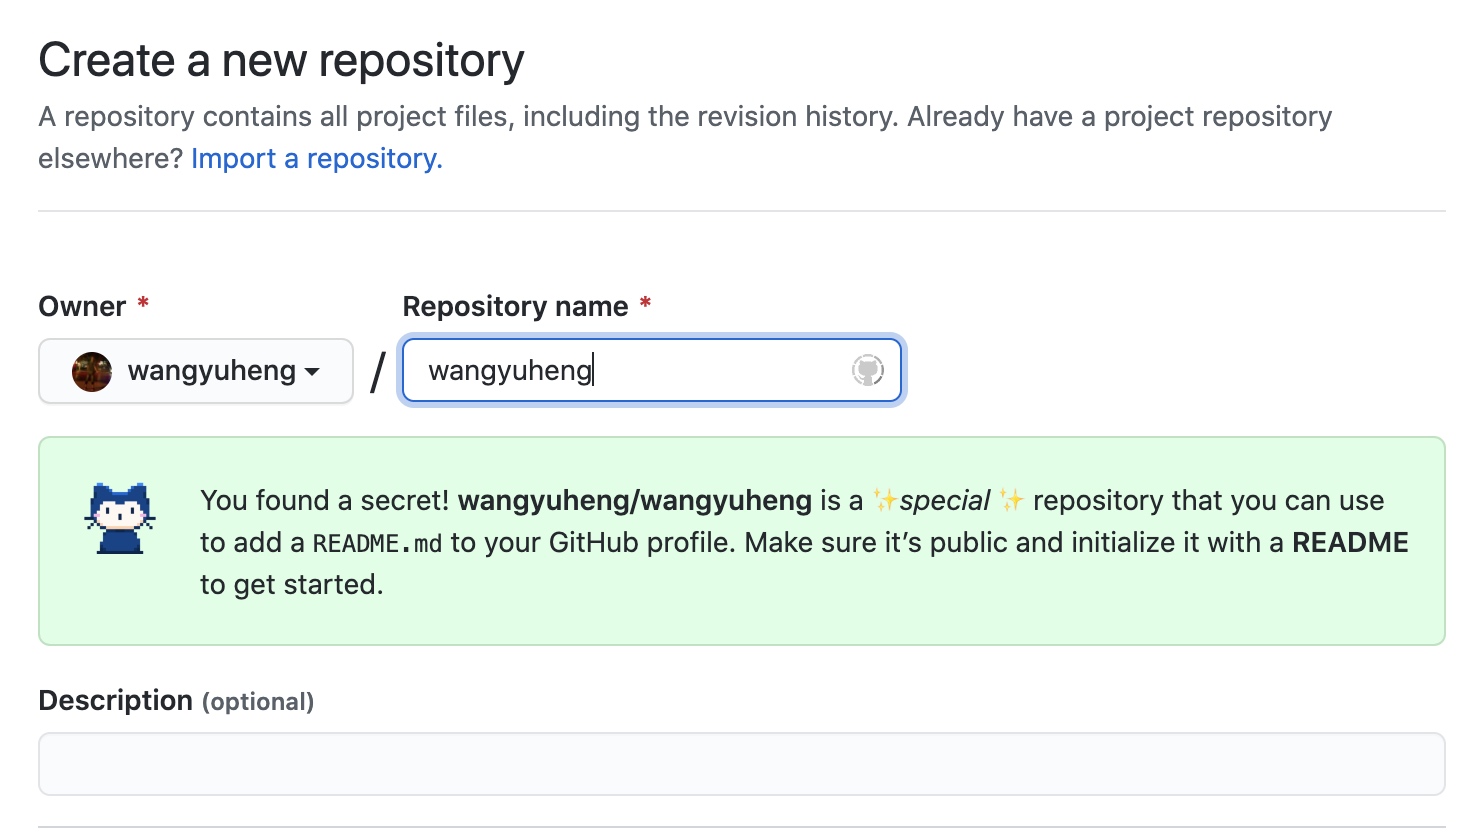Click the owner avatar picture
Screen dimensions: 1468x838
pyautogui.click(x=92, y=372)
